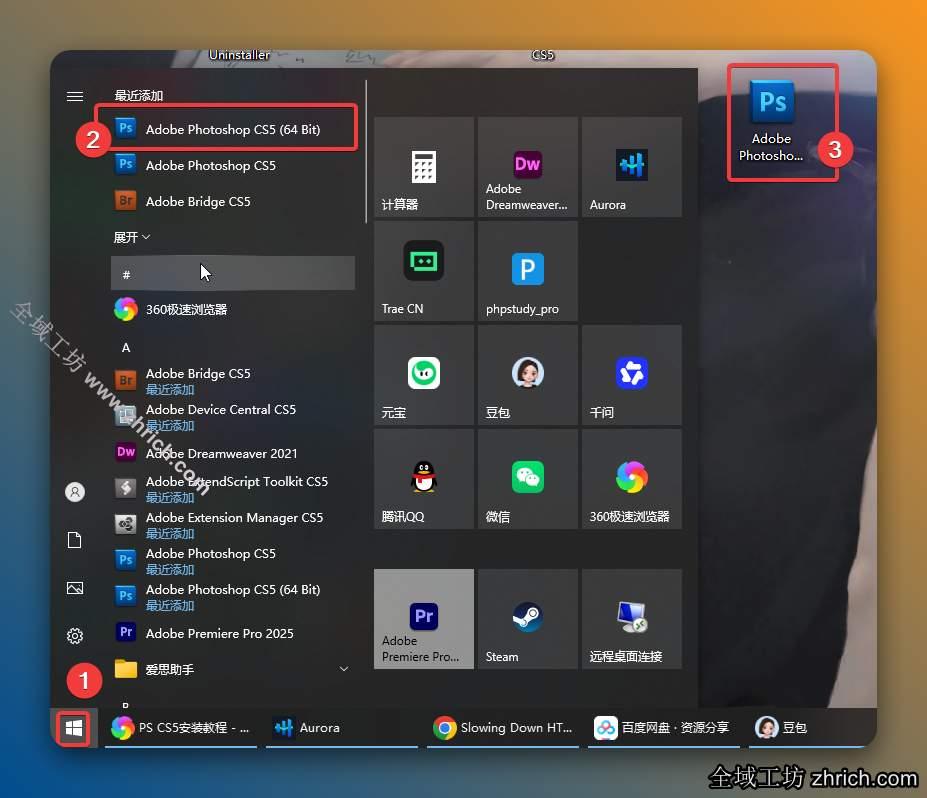This screenshot has height=798, width=927.
Task: Open Adobe Photoshop CS5 under letter A
Action: [233, 561]
